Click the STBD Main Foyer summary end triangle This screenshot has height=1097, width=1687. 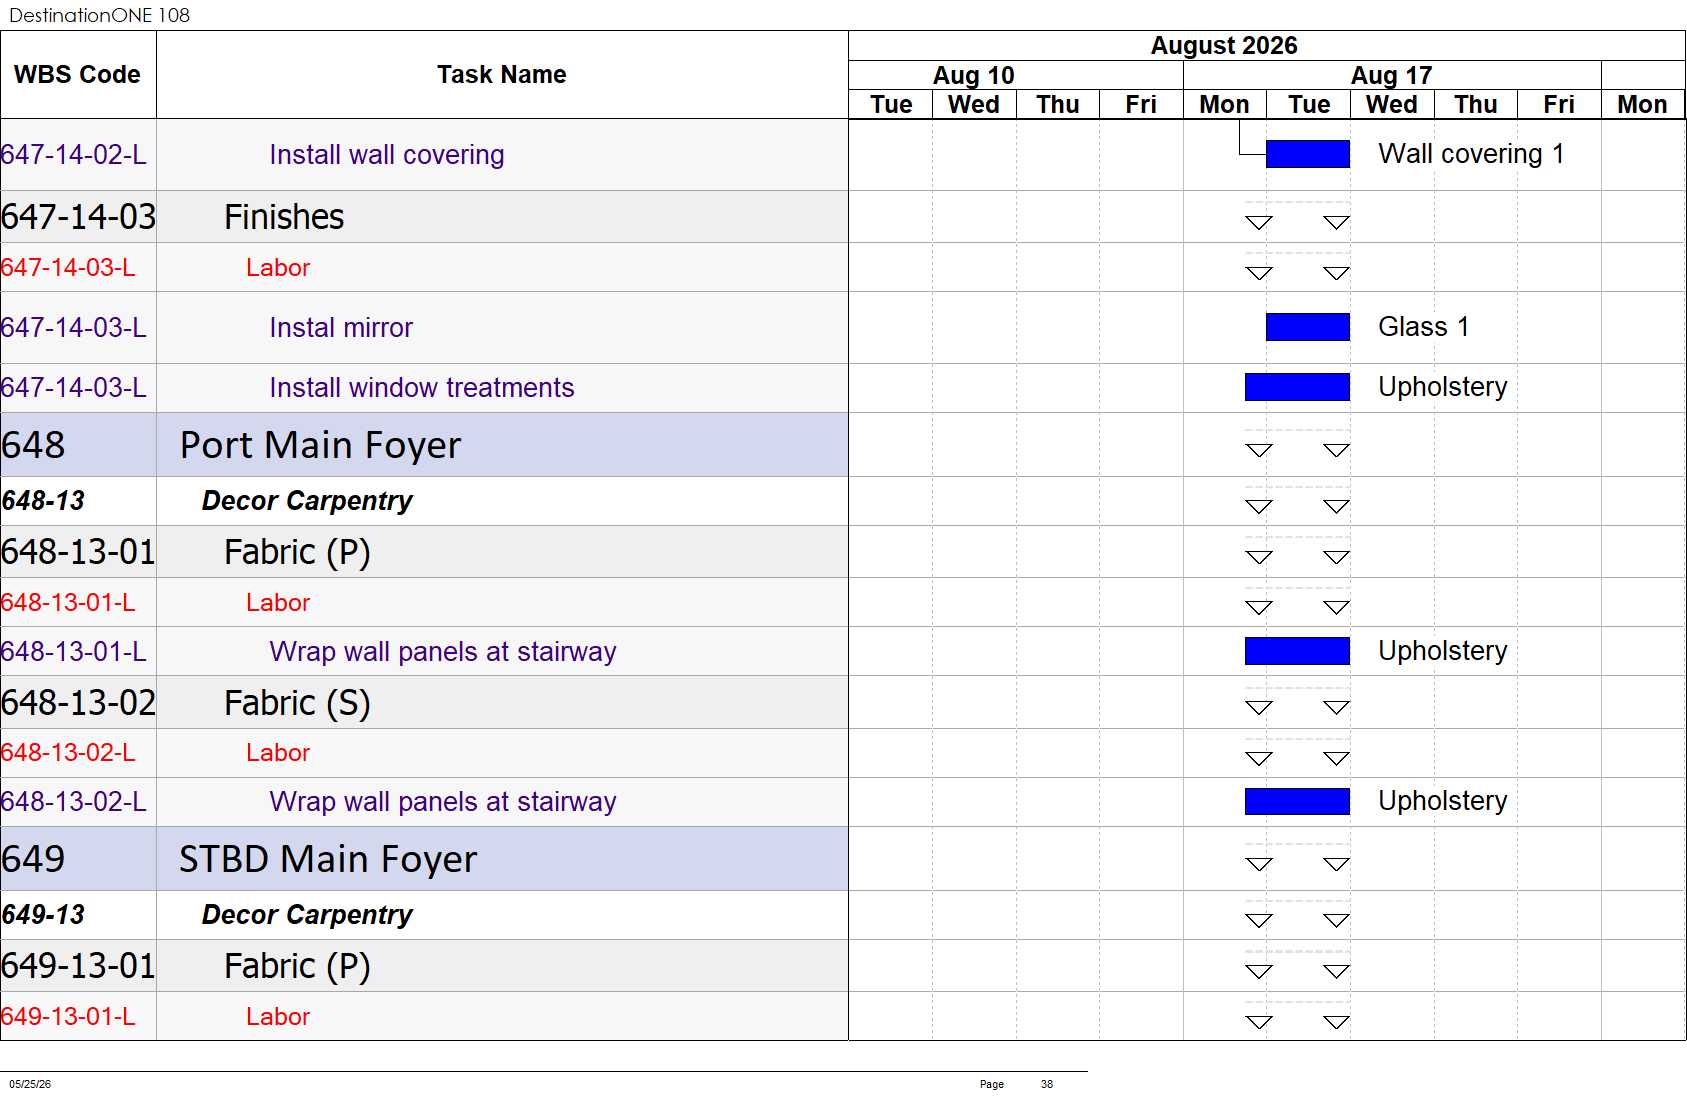coord(1336,864)
